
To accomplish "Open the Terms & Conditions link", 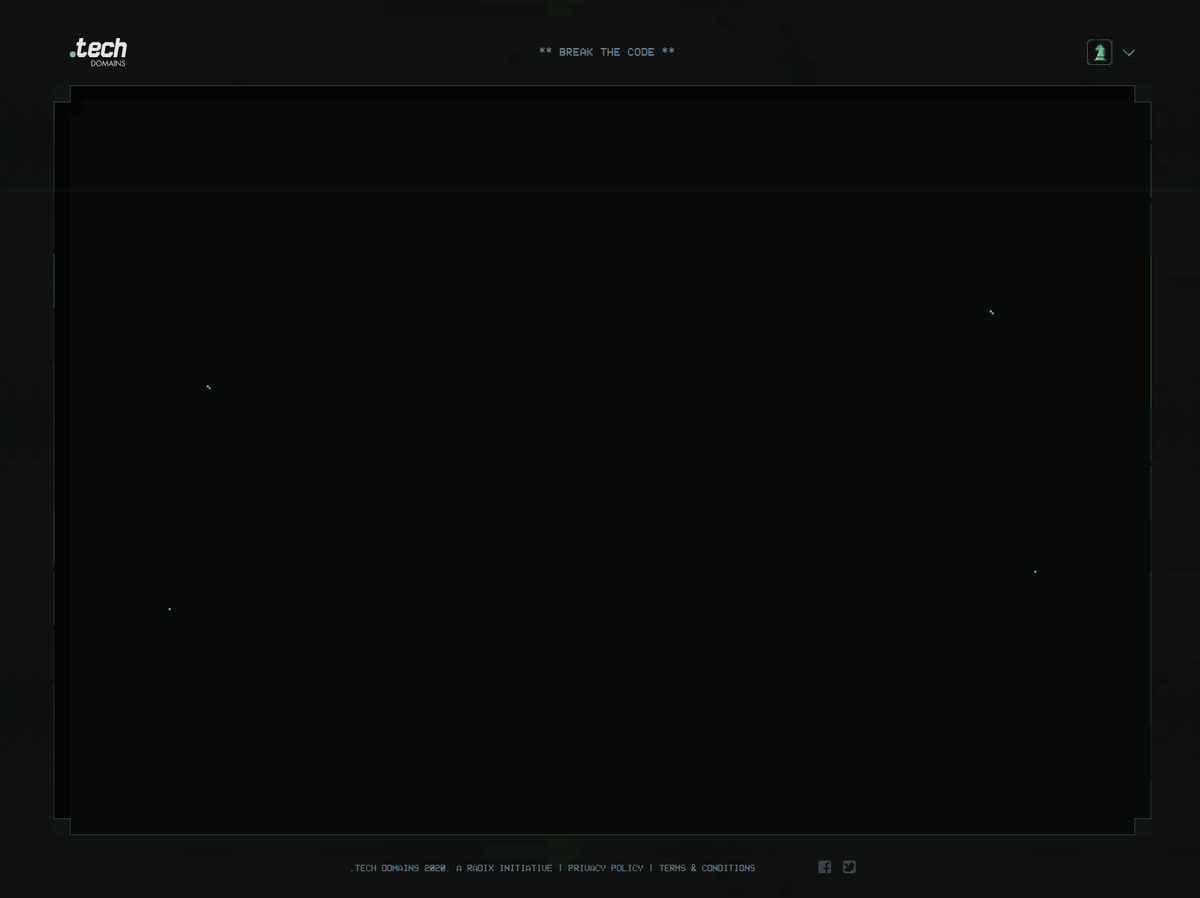I will 707,868.
